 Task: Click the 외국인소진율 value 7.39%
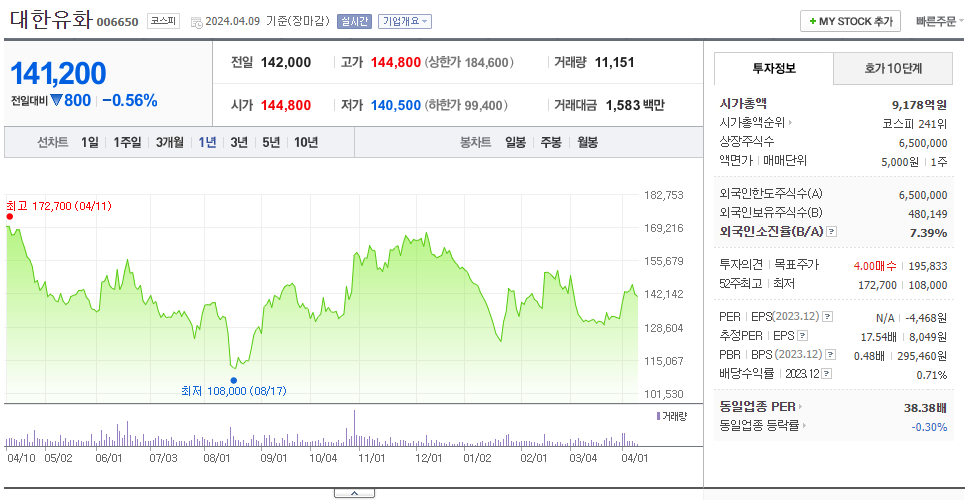[x=928, y=233]
